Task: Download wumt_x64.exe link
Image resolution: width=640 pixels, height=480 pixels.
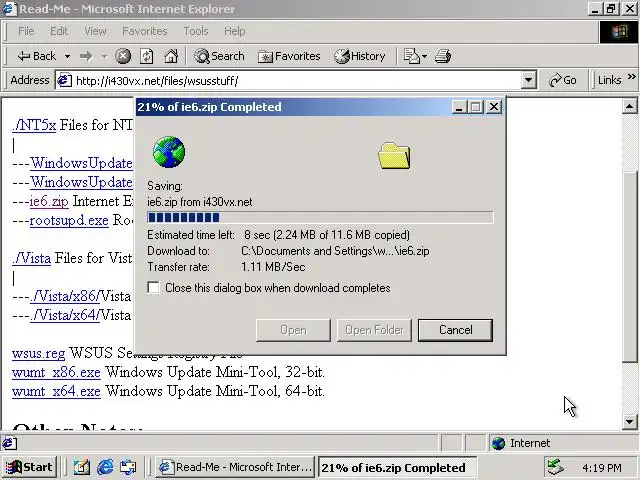Action: [x=56, y=391]
